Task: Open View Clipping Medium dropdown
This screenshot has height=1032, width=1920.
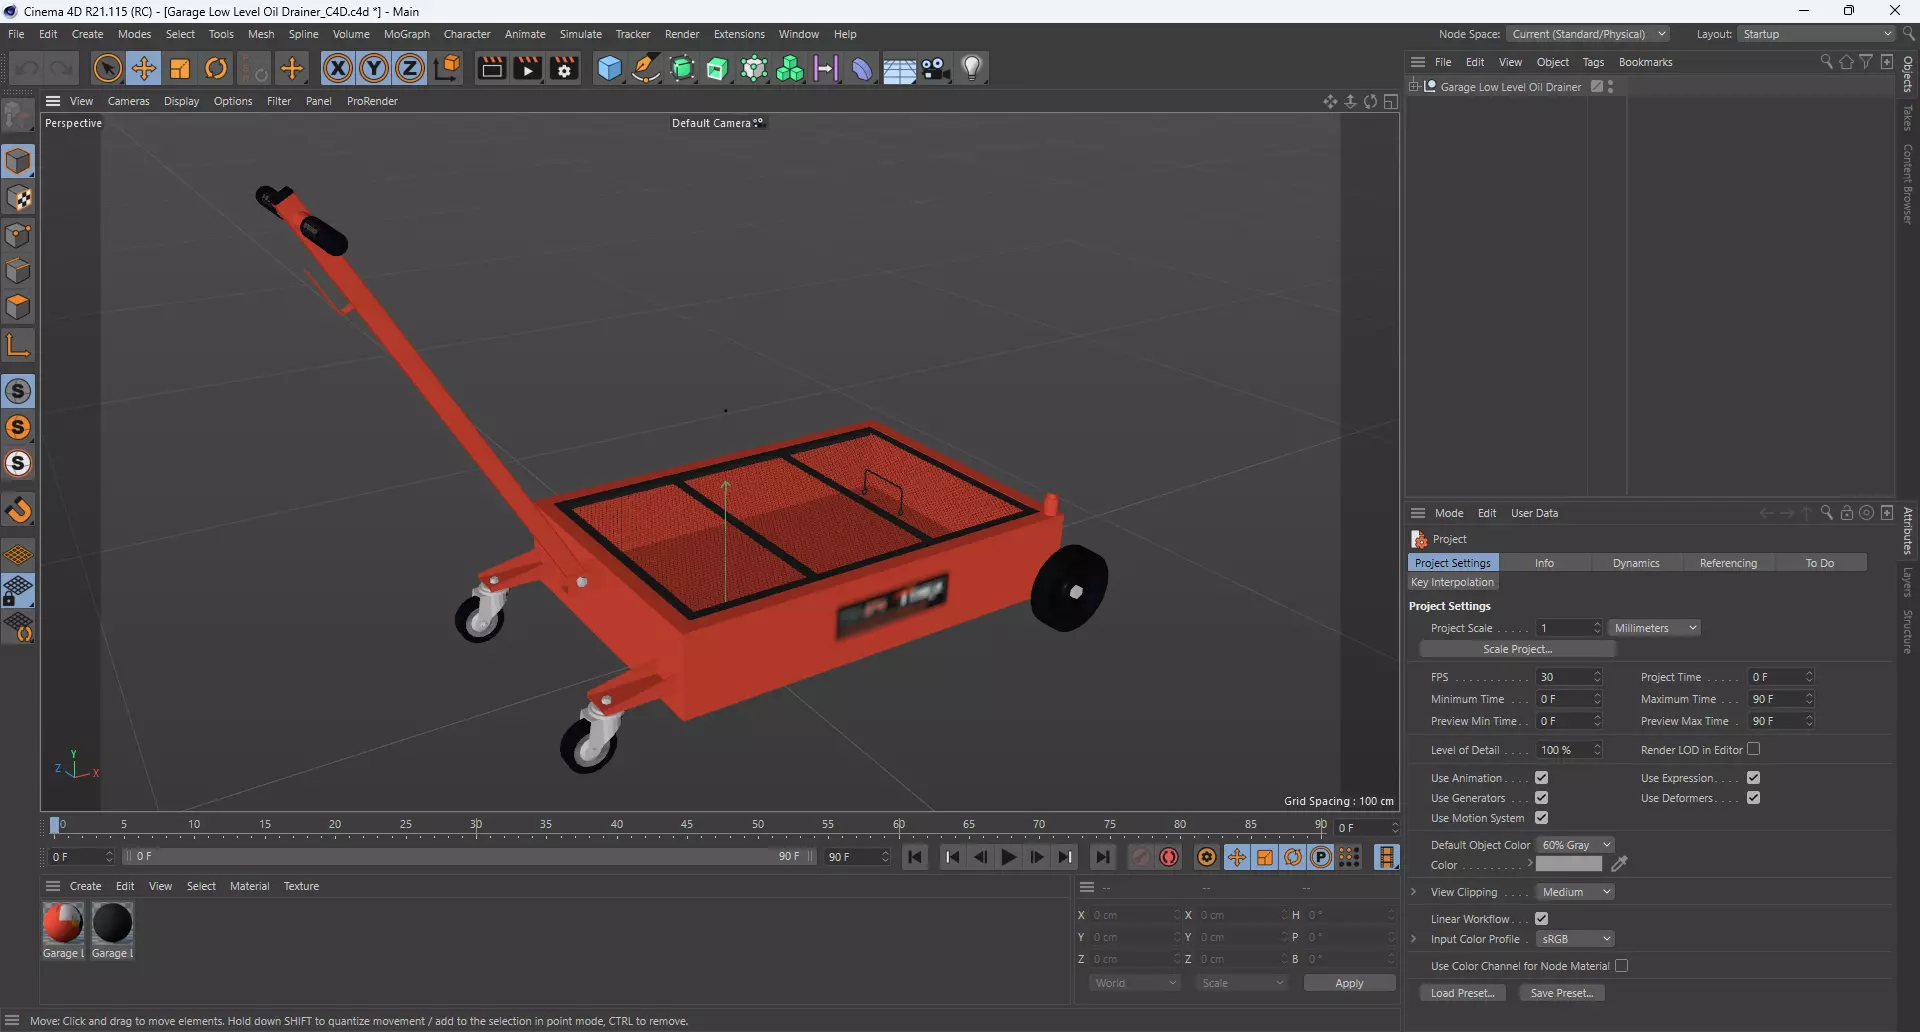Action: tap(1575, 892)
